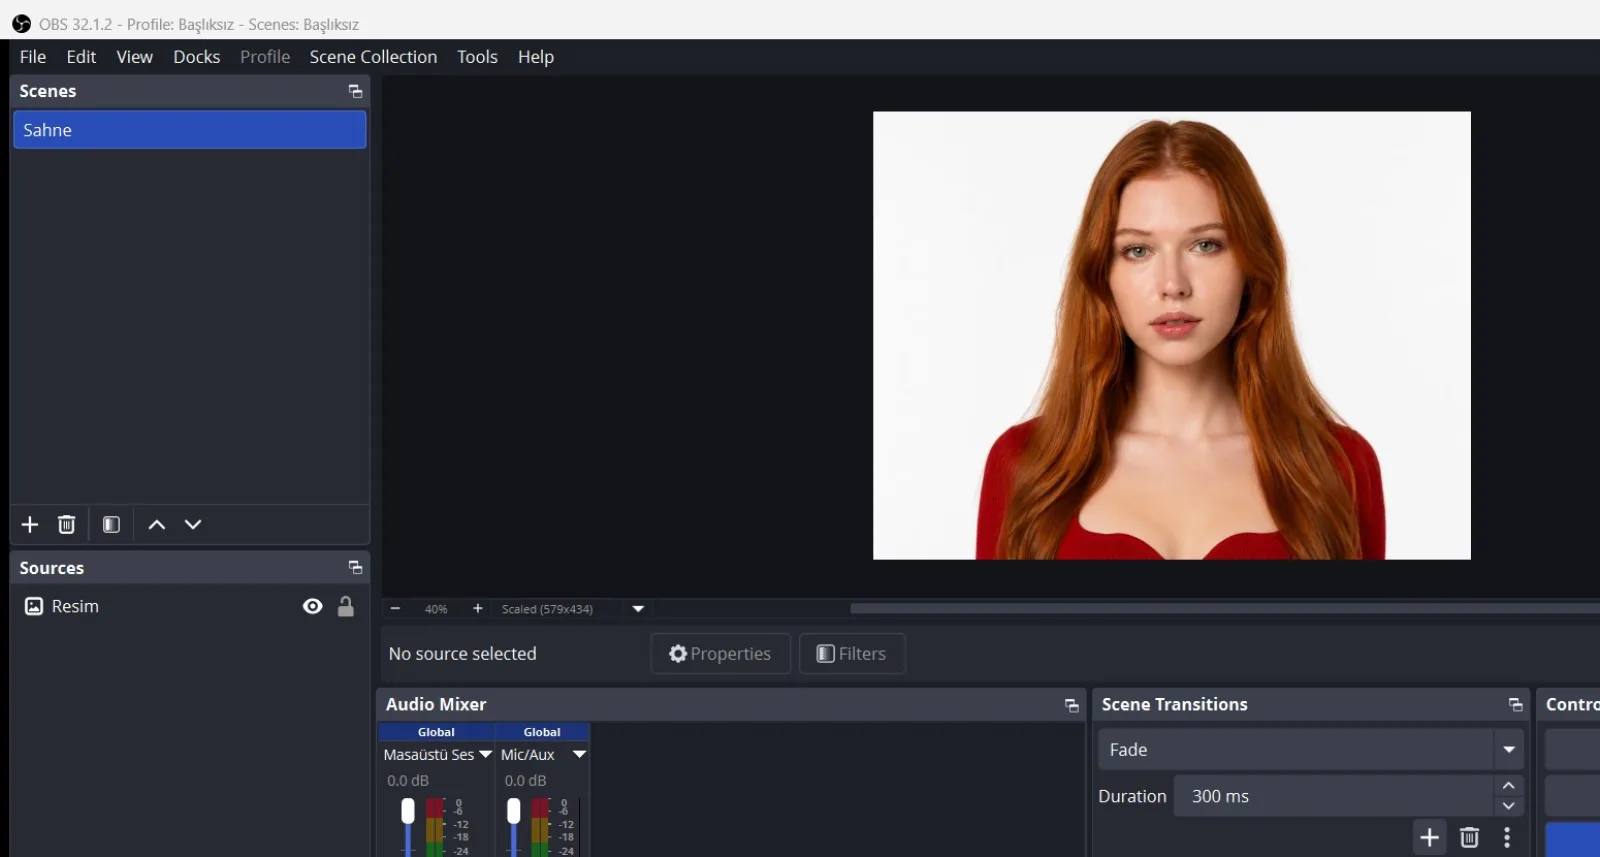Adjust Masaüstü Ses volume slider
Screen dimensions: 1600x857
[408, 811]
